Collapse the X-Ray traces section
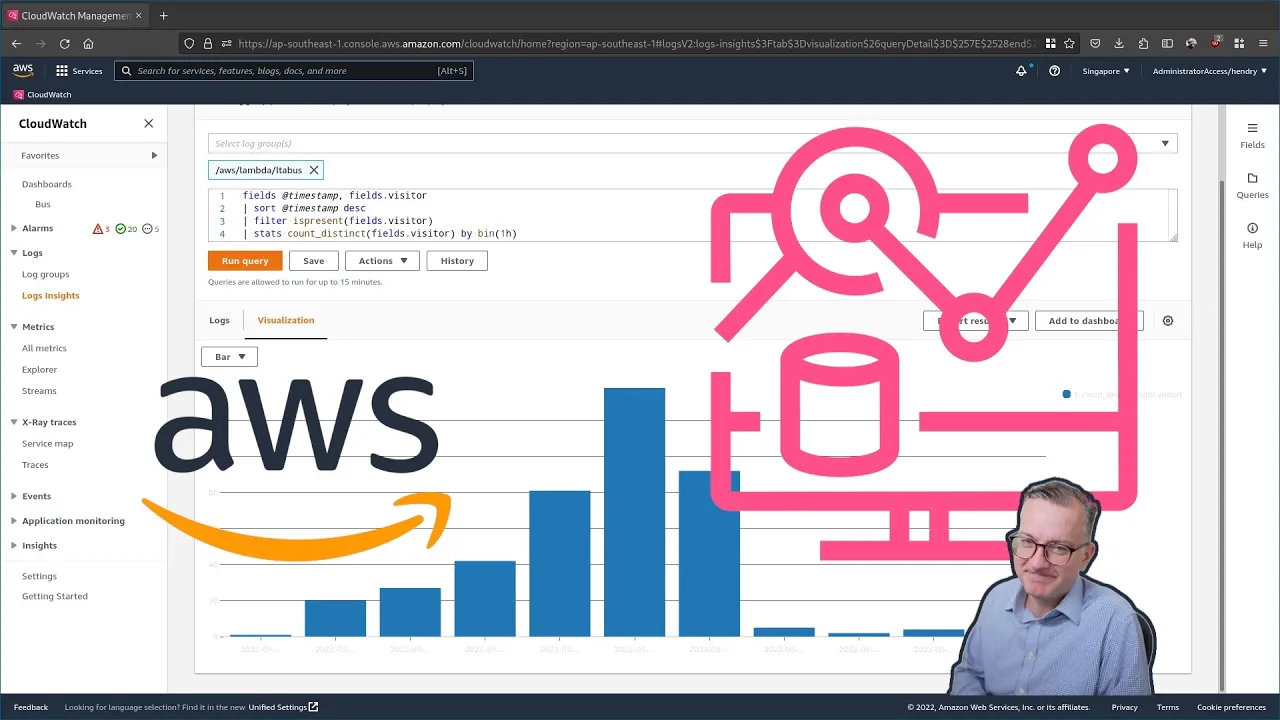Image resolution: width=1280 pixels, height=720 pixels. (x=14, y=422)
